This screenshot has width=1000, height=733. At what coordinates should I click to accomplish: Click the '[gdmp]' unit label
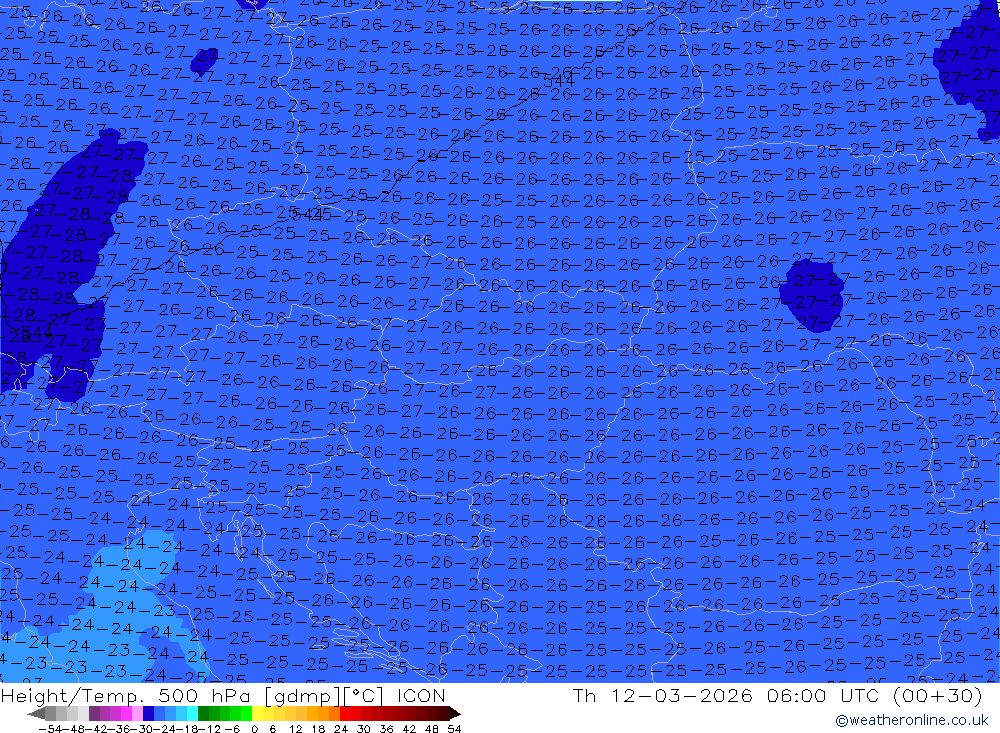point(303,695)
